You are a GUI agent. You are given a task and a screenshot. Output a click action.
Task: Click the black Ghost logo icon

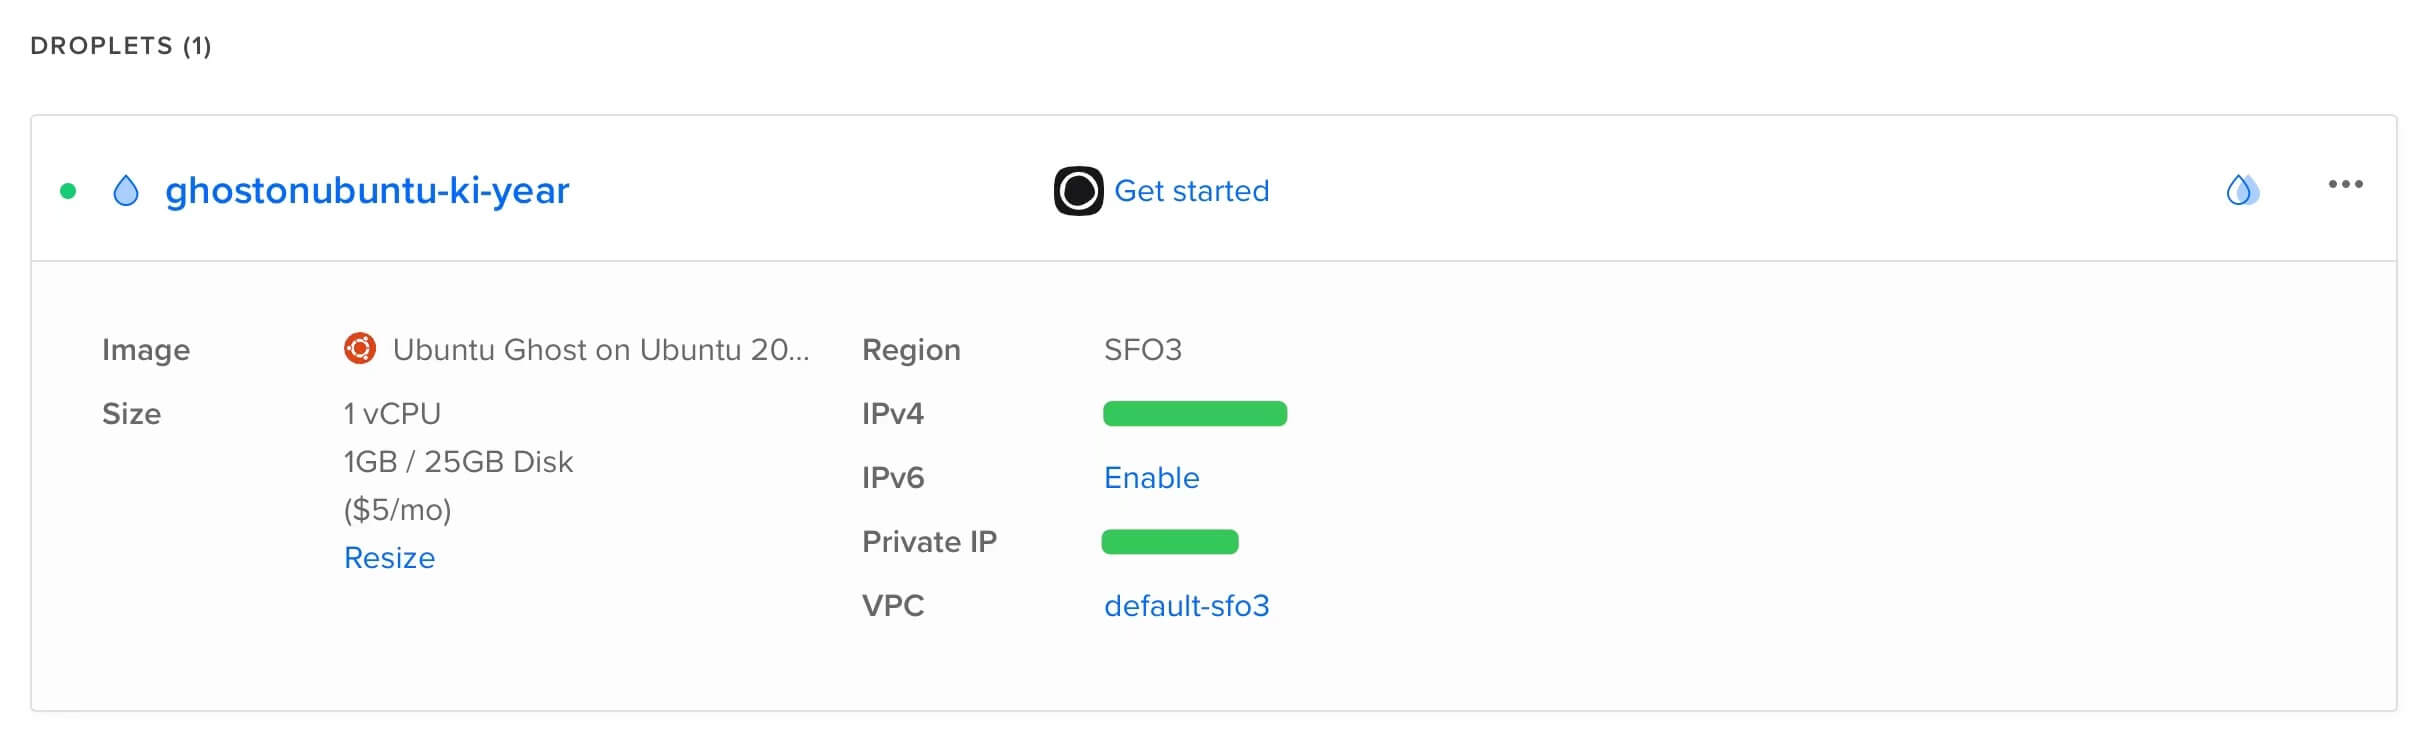coord(1078,191)
